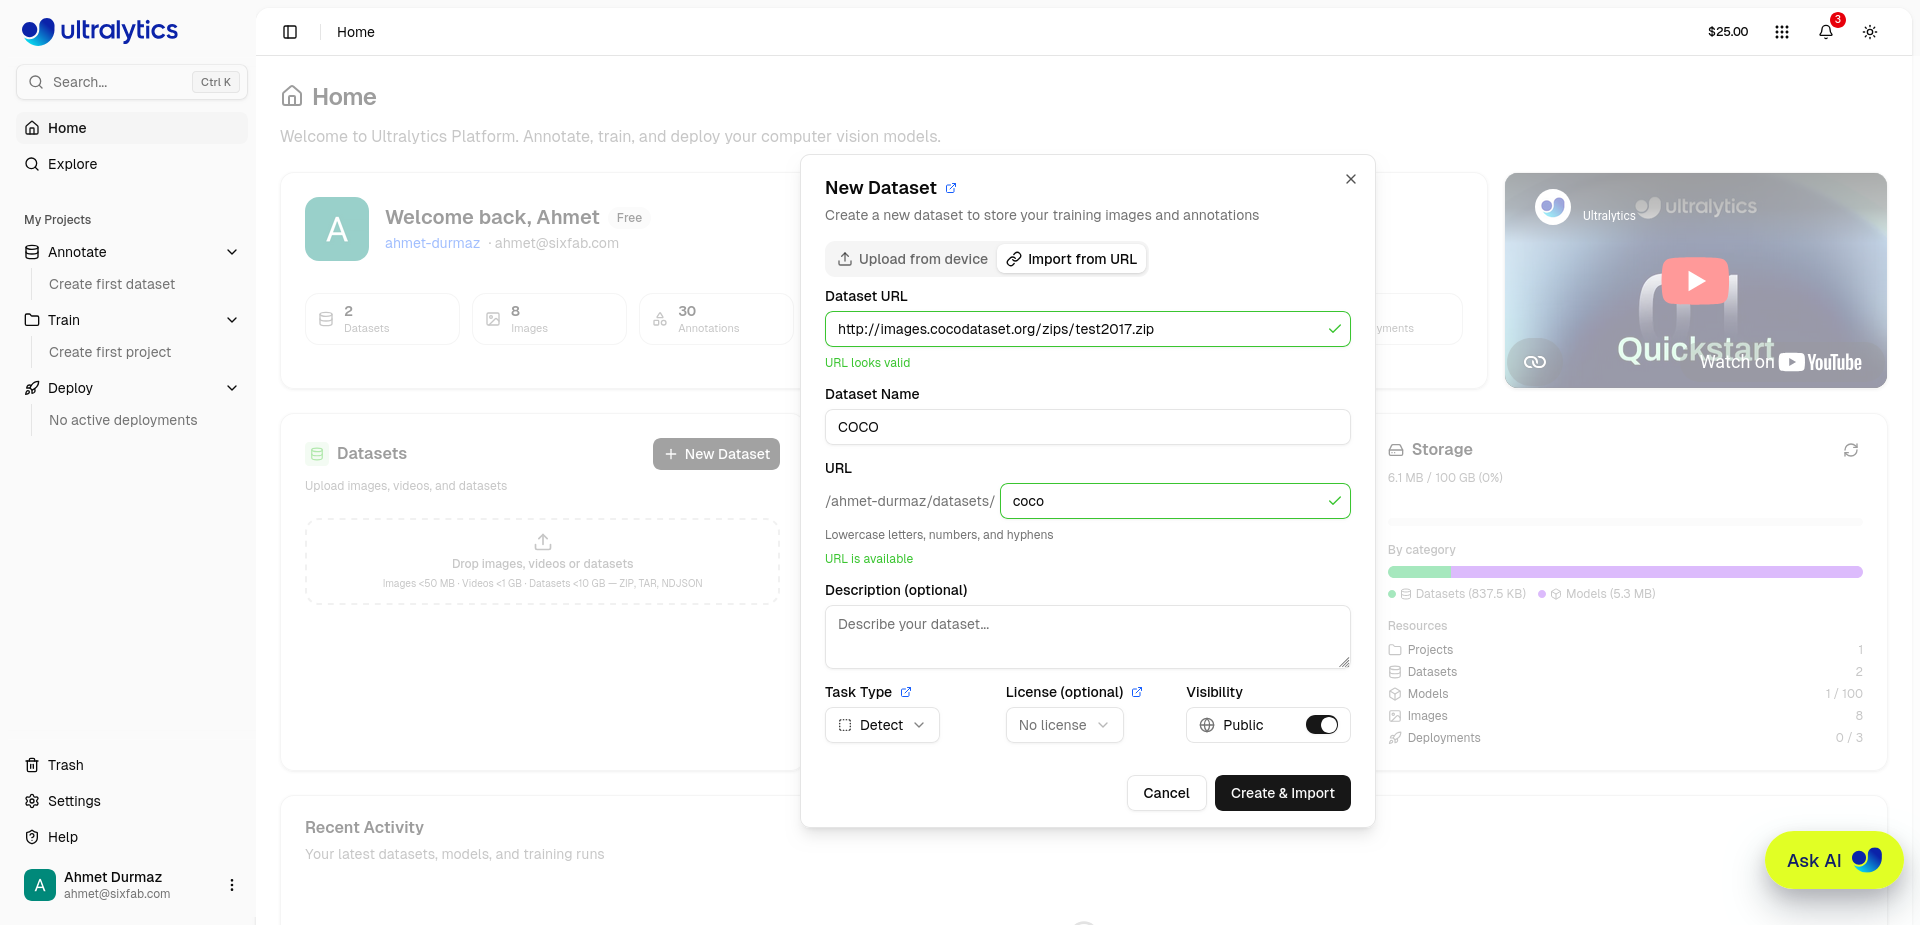The height and width of the screenshot is (925, 1920).
Task: Open Trash in sidebar
Action: 132,765
